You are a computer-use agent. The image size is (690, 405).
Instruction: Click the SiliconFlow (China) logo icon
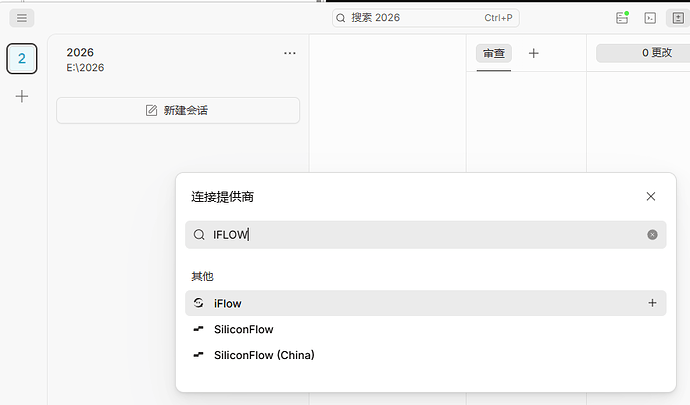coord(198,355)
